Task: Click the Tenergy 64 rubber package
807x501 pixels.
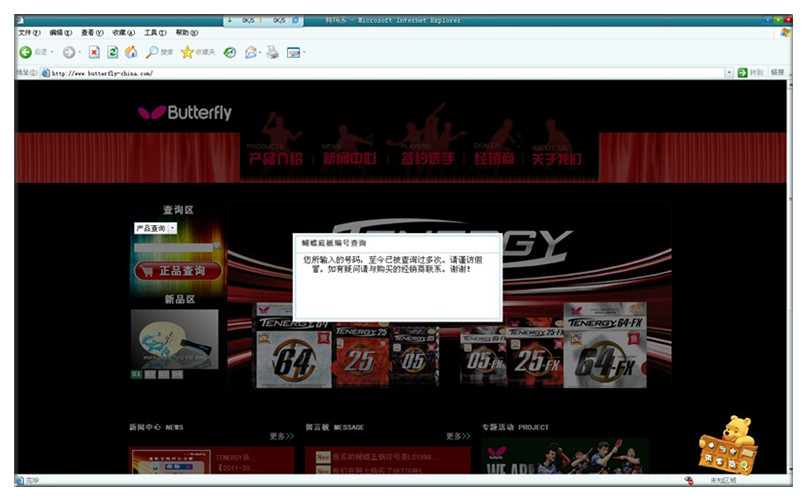Action: click(x=294, y=352)
